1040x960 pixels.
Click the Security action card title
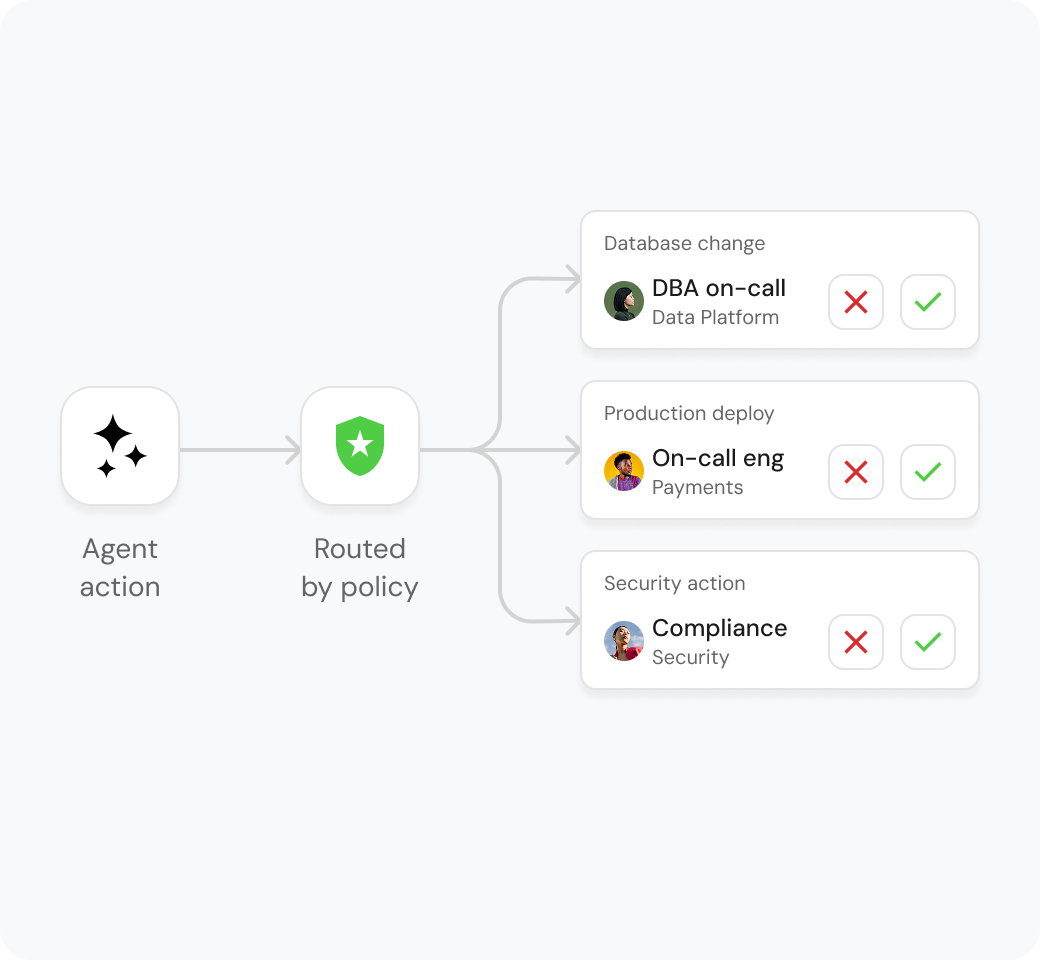[x=675, y=583]
